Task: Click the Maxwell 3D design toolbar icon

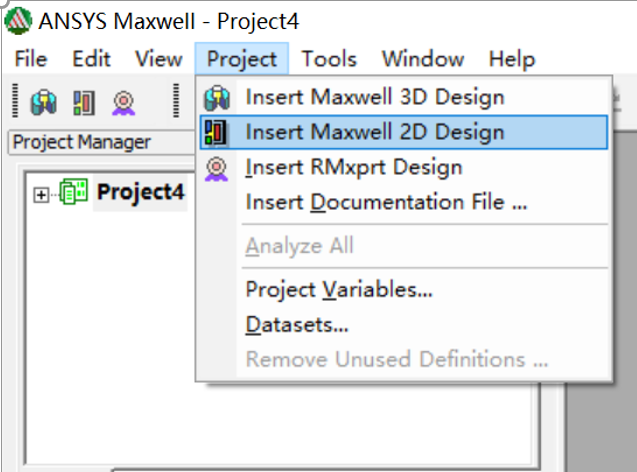Action: click(44, 100)
